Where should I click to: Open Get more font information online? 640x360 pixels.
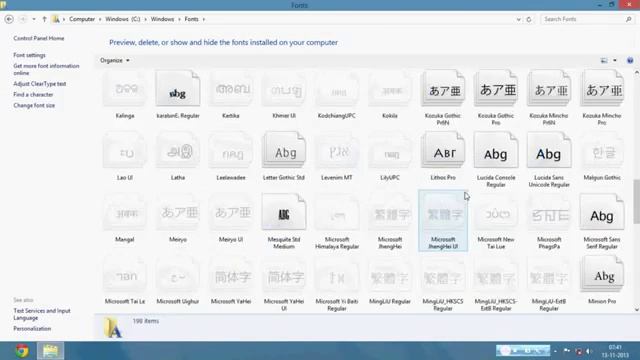tap(46, 69)
